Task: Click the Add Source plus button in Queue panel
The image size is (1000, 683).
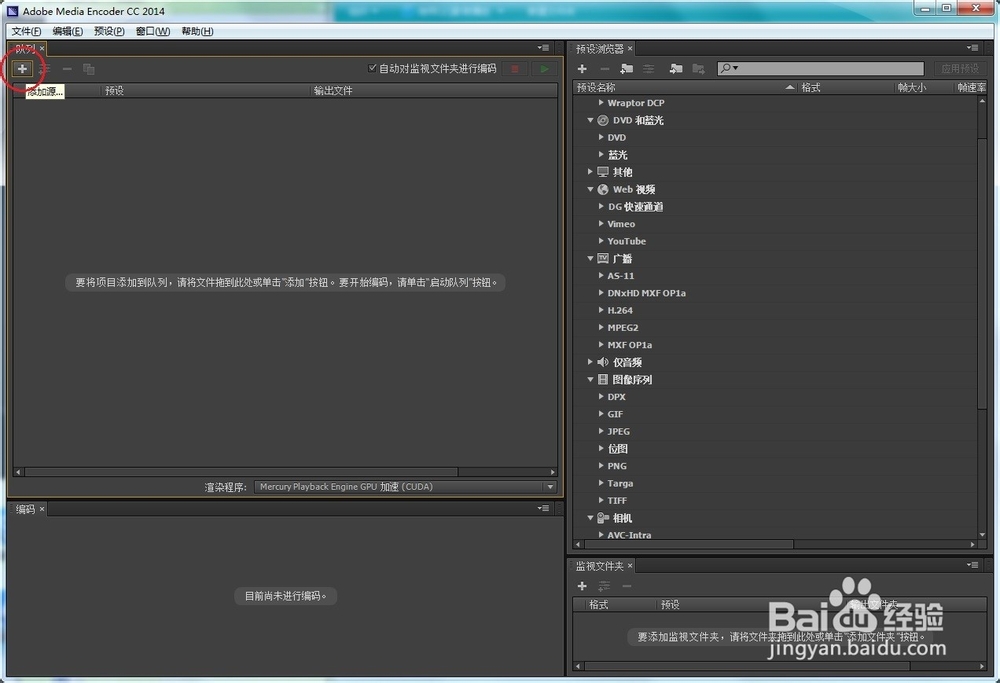Action: (x=22, y=69)
